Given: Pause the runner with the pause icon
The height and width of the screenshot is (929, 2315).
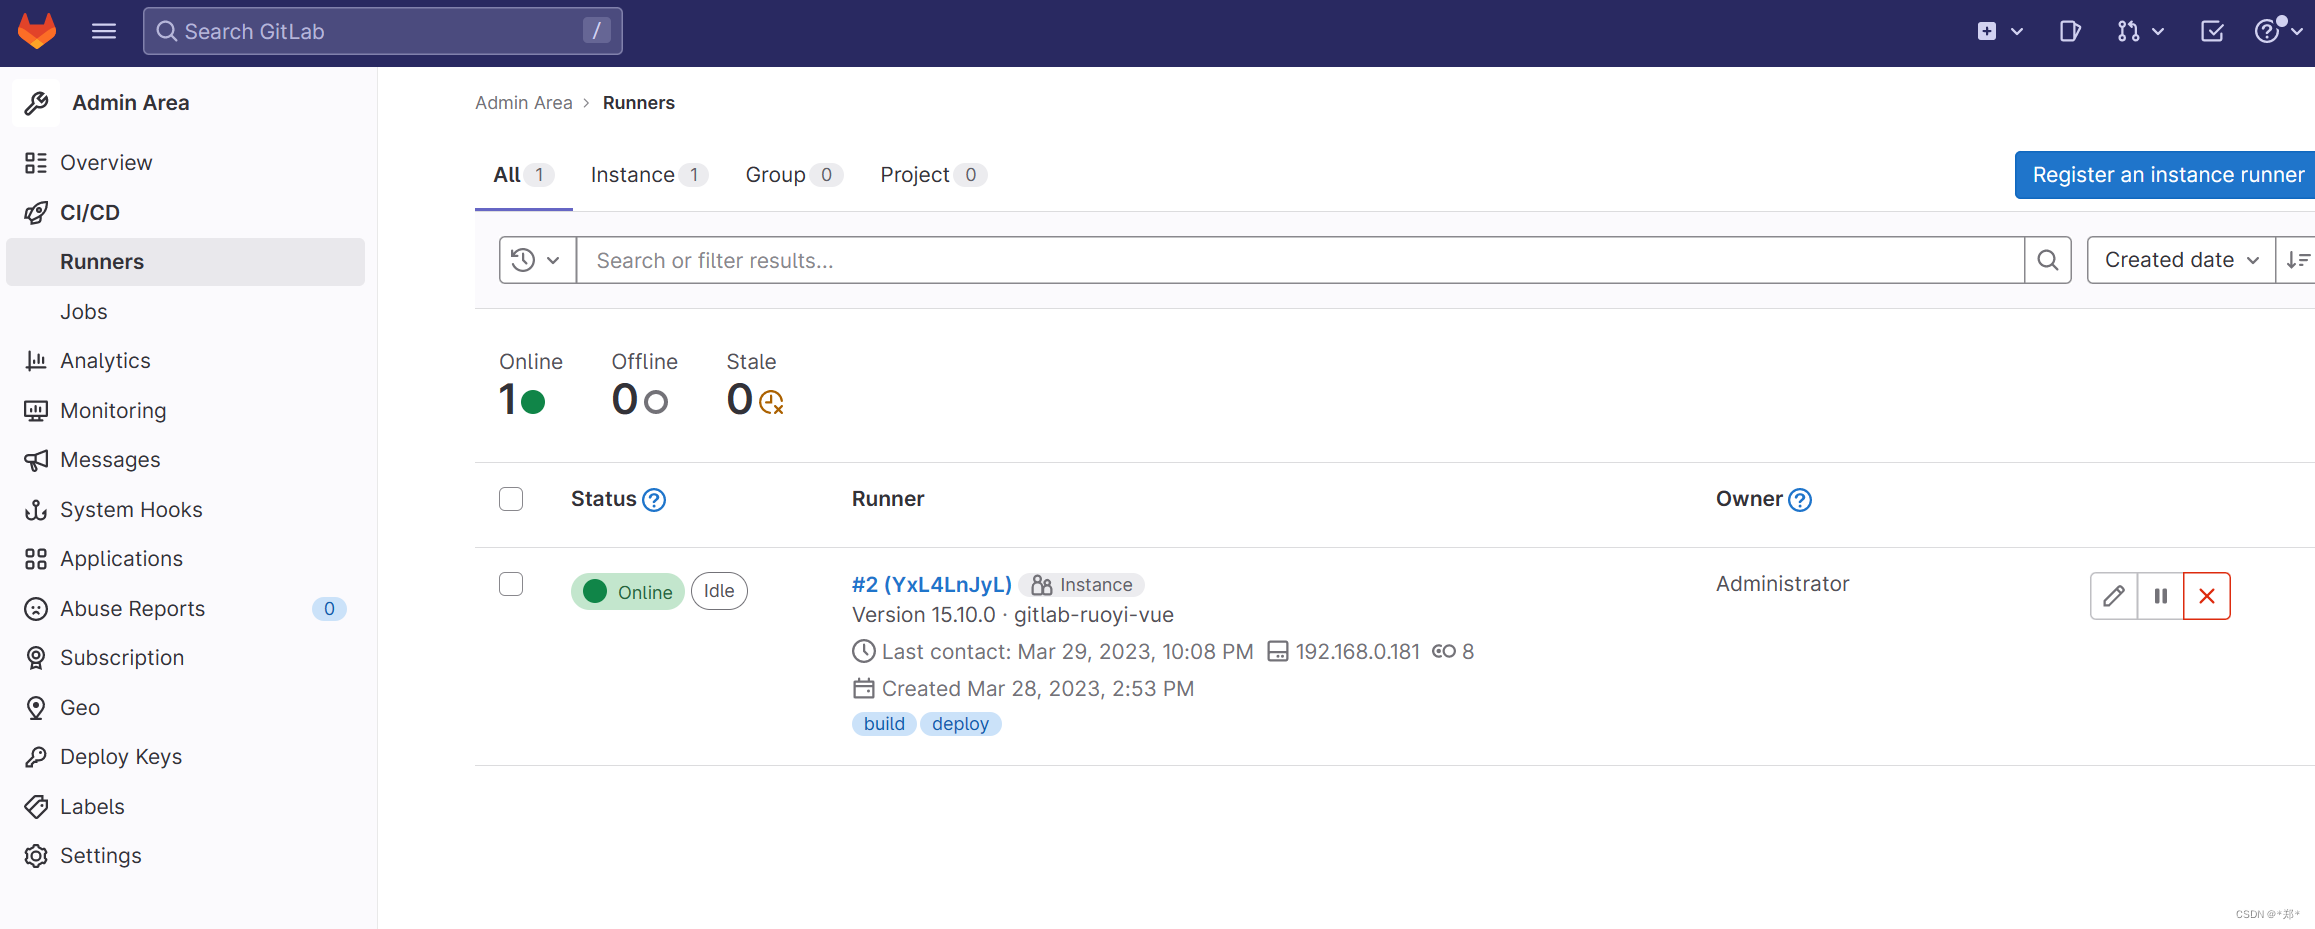Looking at the screenshot, I should click(2160, 595).
